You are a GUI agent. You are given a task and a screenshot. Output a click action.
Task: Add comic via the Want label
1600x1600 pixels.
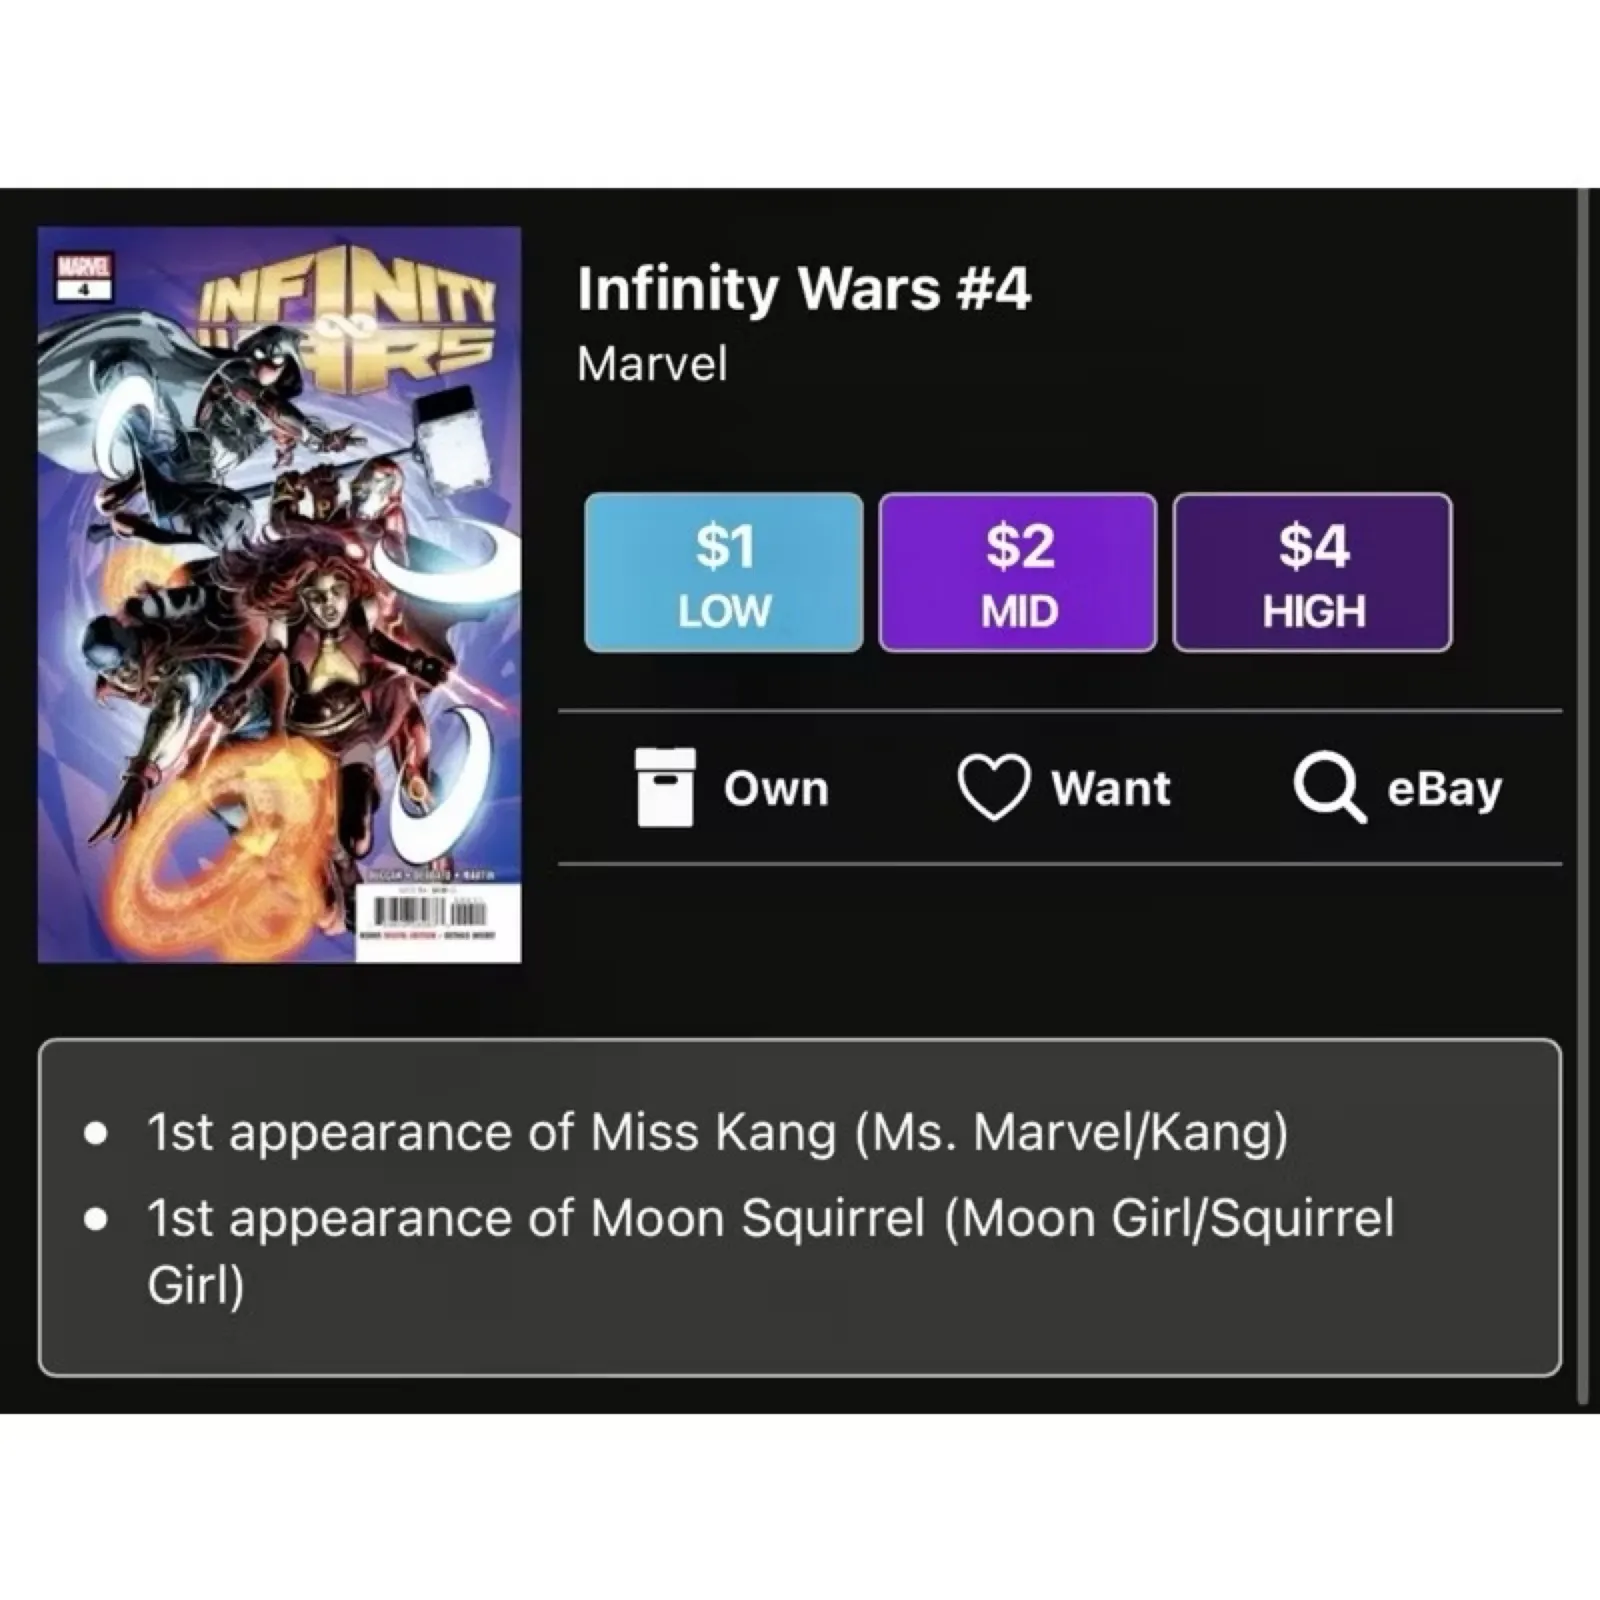coord(1111,789)
